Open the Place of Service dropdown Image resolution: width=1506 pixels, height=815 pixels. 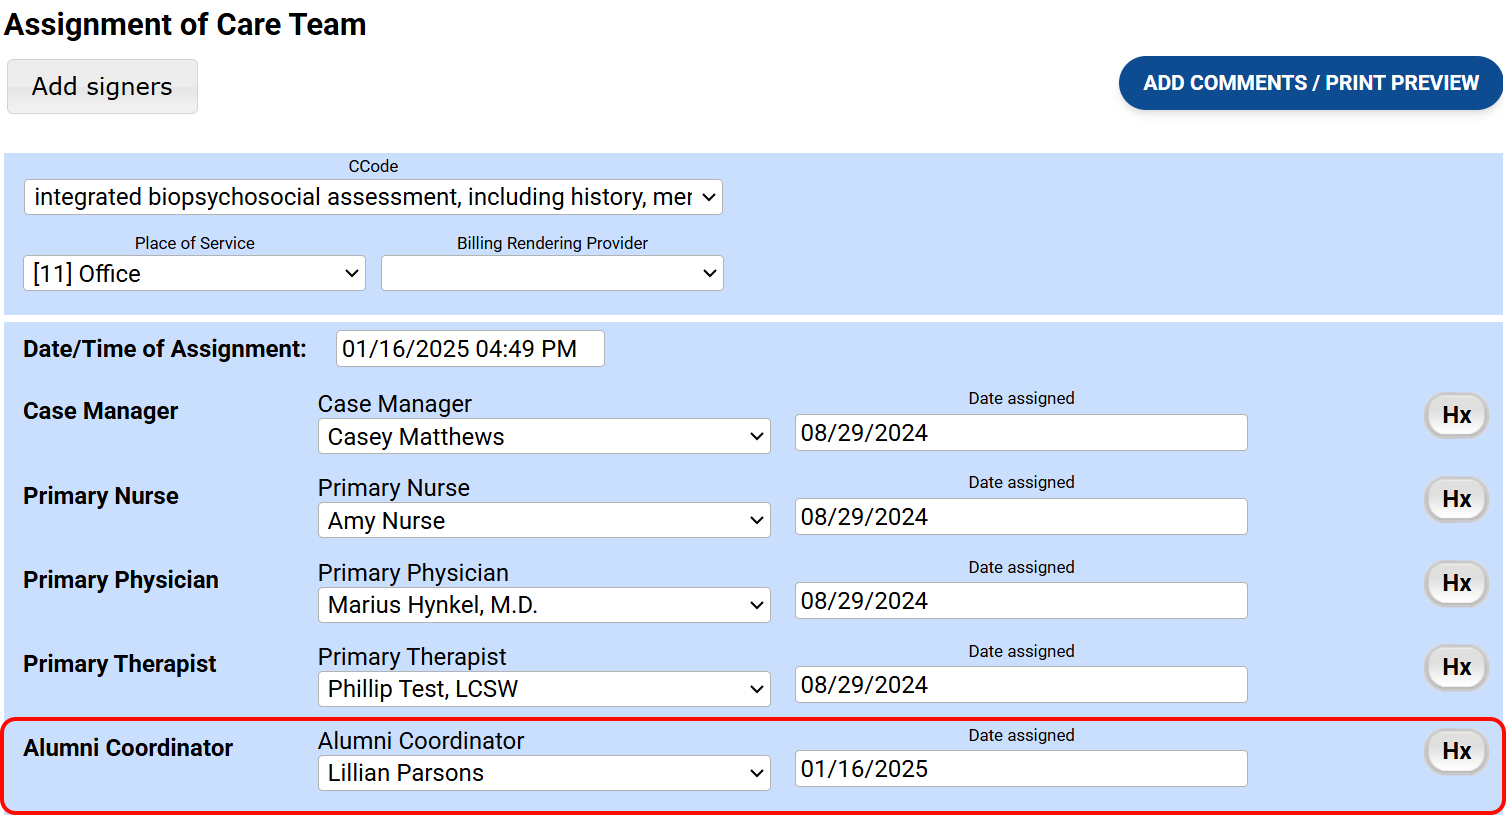tap(194, 274)
